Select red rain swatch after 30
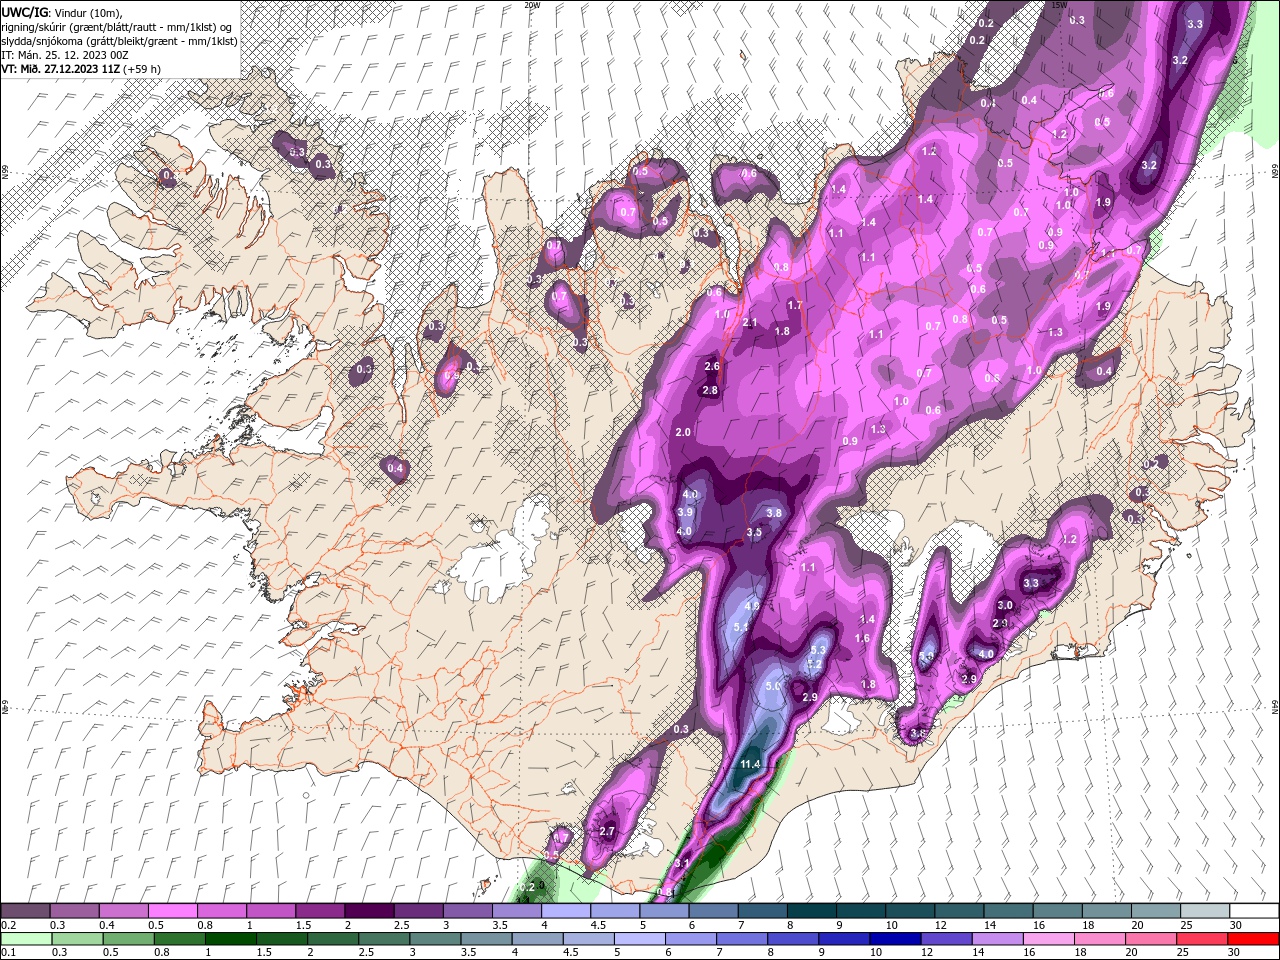This screenshot has height=960, width=1280. click(x=1254, y=939)
